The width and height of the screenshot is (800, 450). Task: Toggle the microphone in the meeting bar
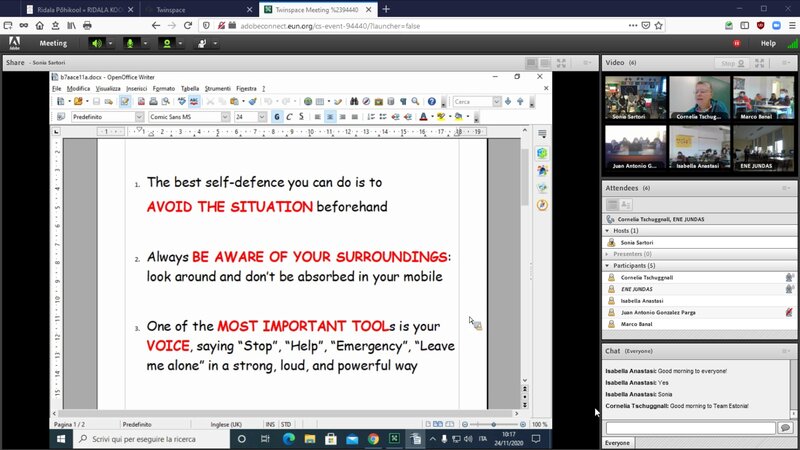129,43
